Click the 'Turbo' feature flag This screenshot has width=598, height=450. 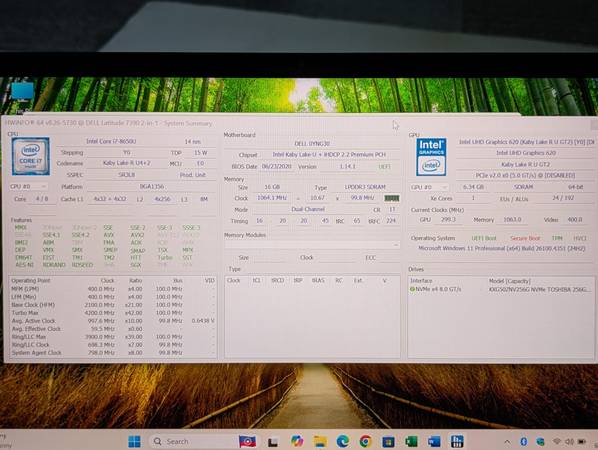[x=165, y=257]
